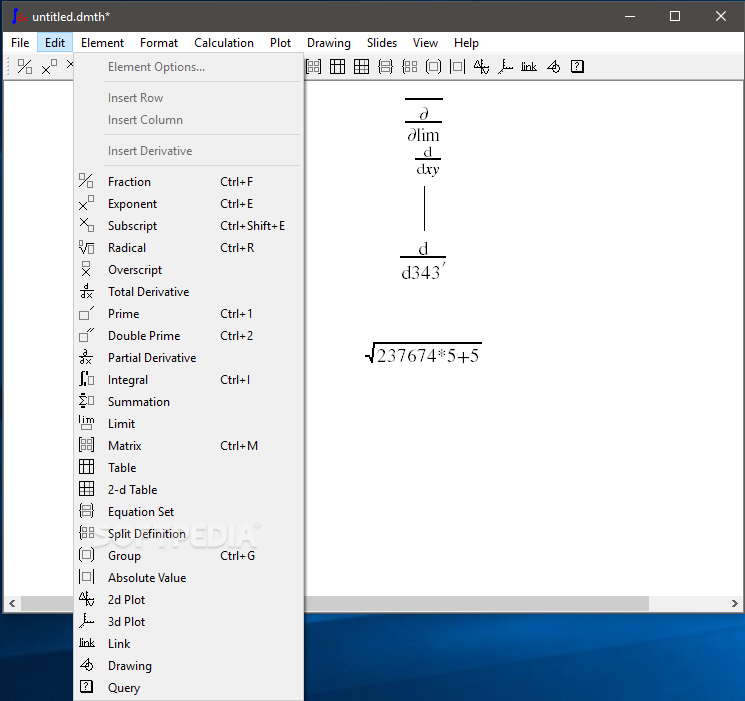
Task: Click the d/d343' derivative expression
Action: [423, 261]
